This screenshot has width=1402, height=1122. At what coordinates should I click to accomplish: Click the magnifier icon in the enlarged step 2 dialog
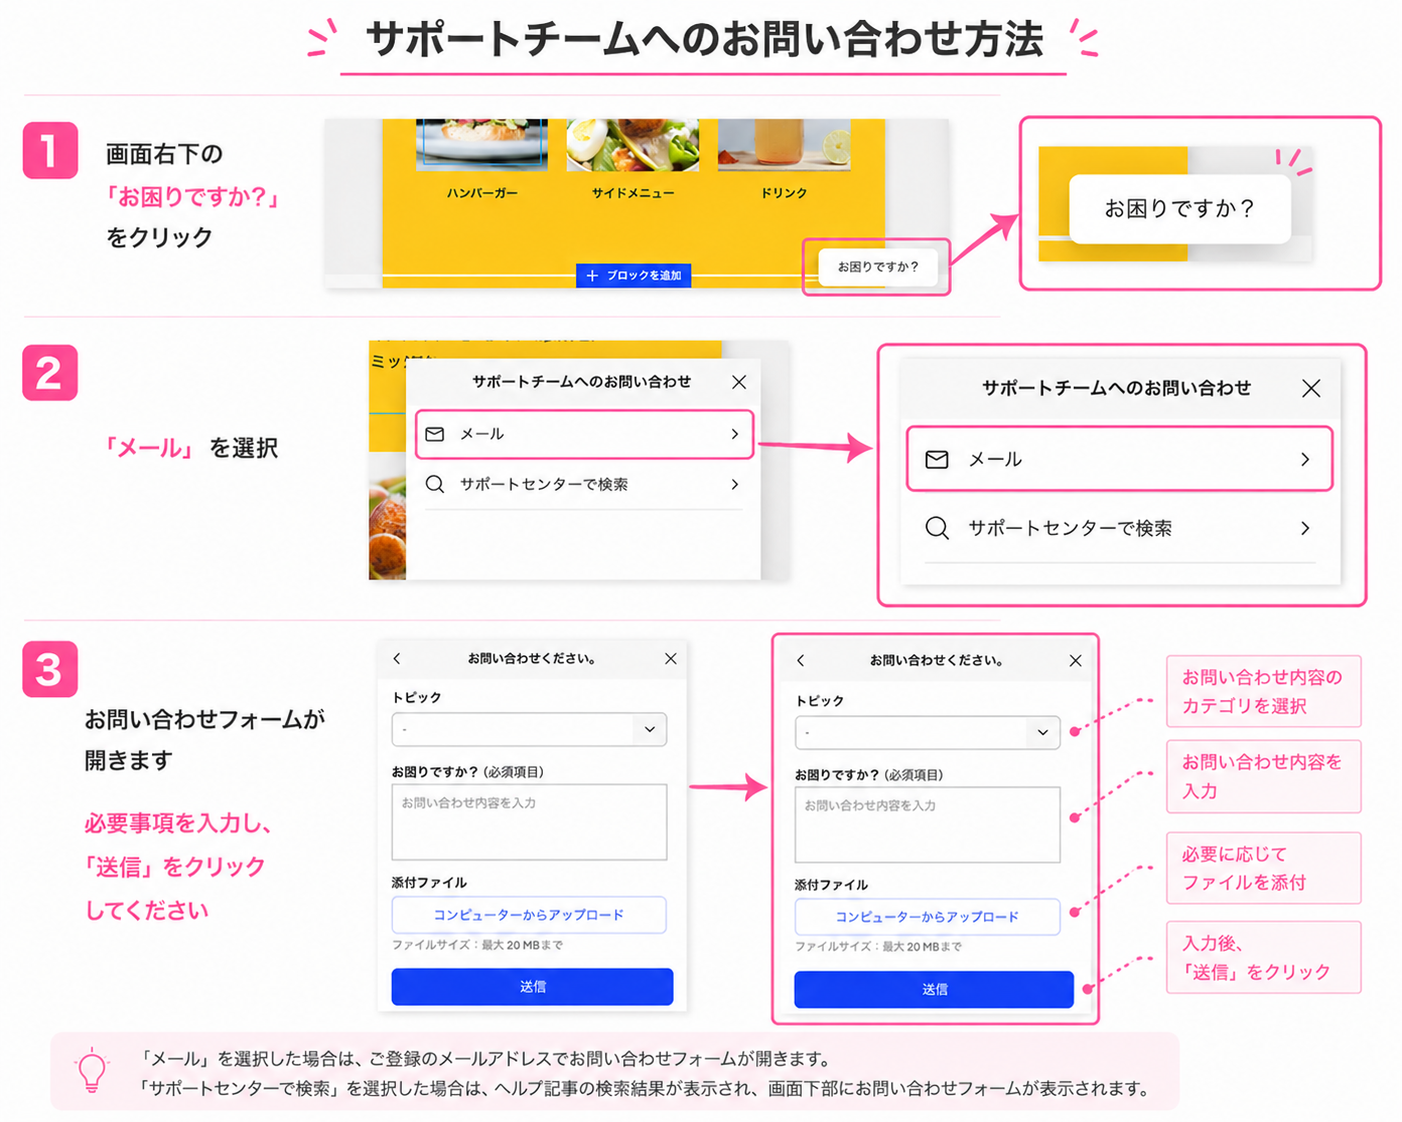937,528
